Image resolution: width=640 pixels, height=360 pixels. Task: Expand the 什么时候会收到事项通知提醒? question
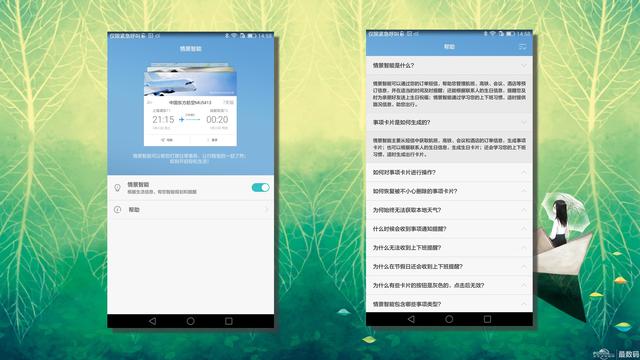pos(449,229)
